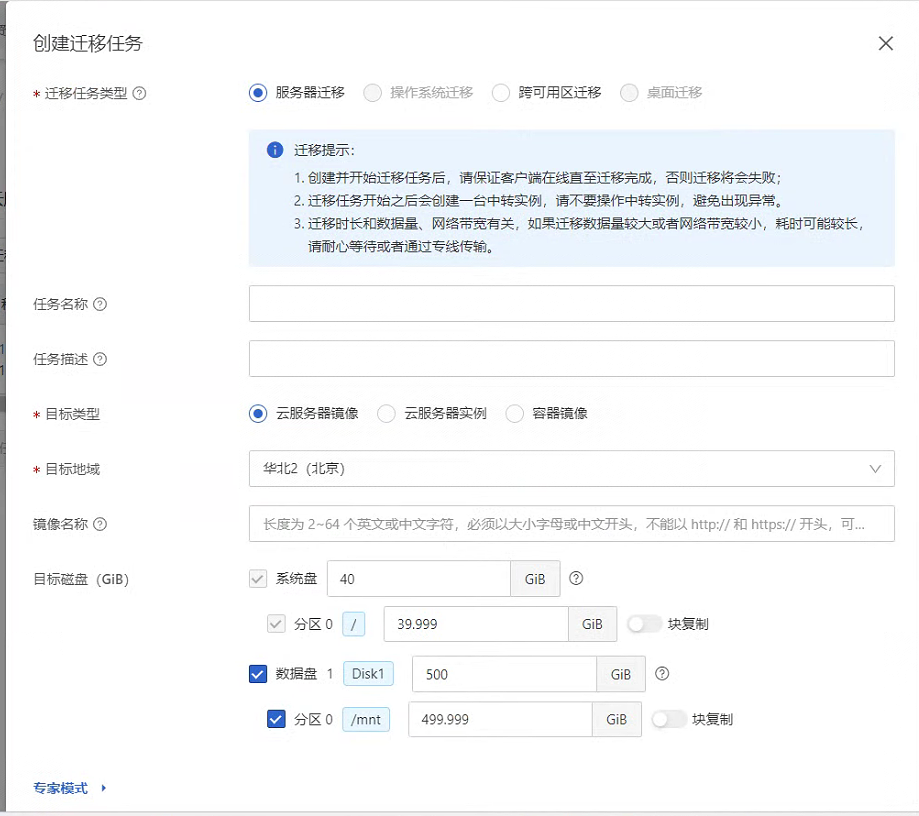Click 系统盘 size field showing 40

point(419,579)
